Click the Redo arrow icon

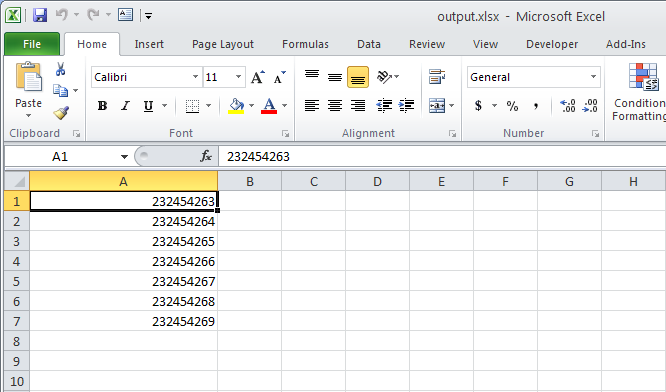tap(93, 15)
